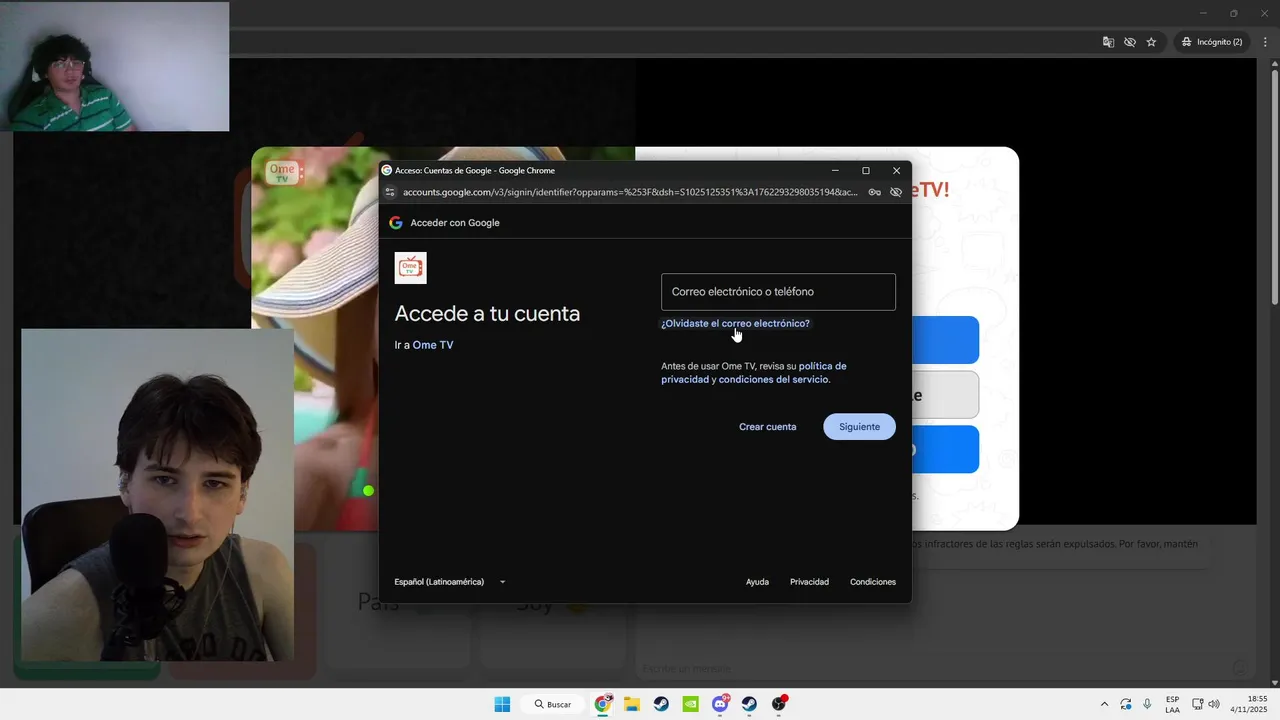The image size is (1280, 720).
Task: Open the password key icon in popup address bar
Action: coord(874,192)
